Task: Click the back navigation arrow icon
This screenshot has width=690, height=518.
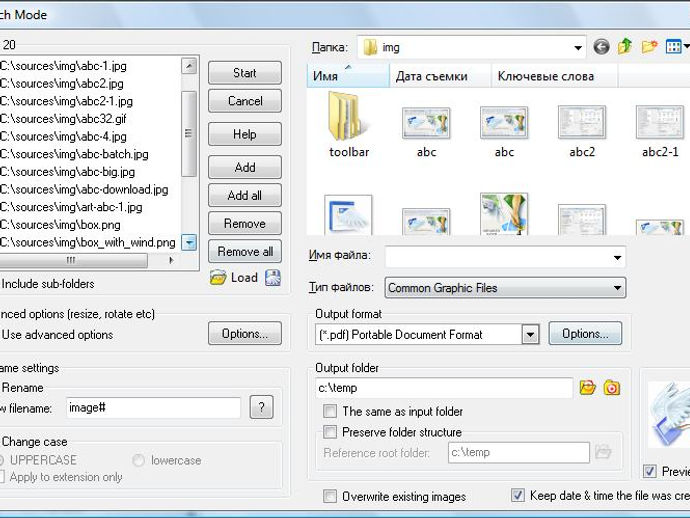Action: coord(601,47)
